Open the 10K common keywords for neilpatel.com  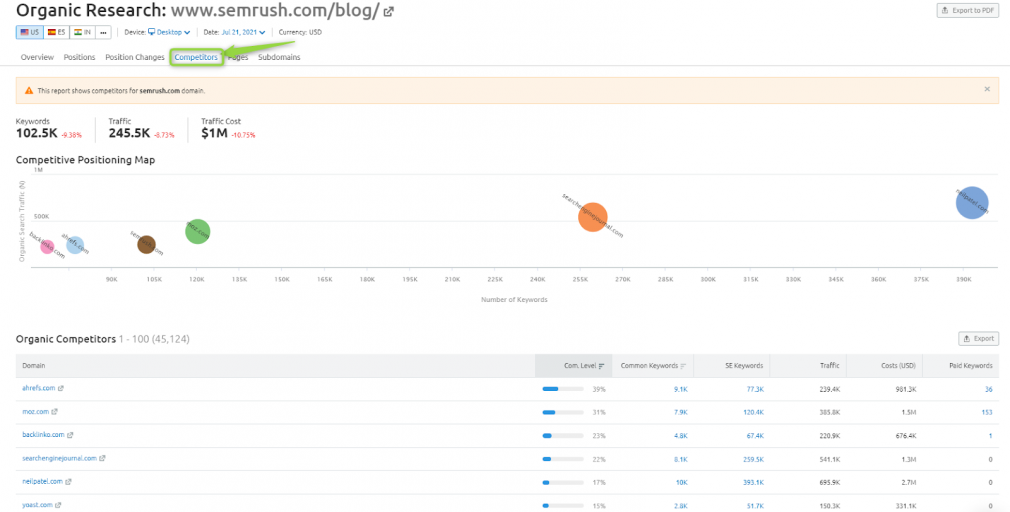click(x=682, y=482)
